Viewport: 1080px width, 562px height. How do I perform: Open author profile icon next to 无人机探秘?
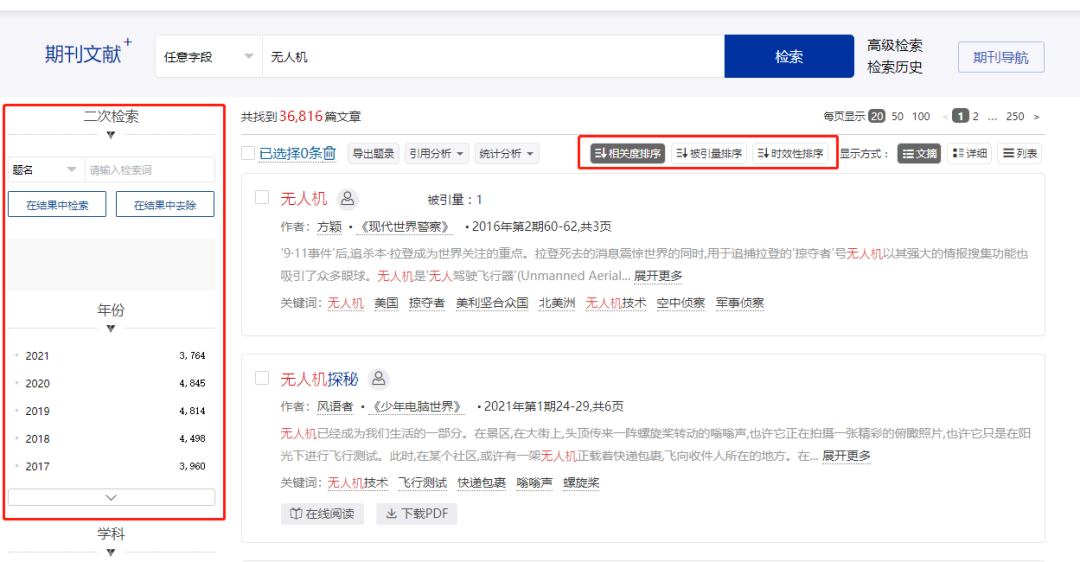(x=379, y=379)
